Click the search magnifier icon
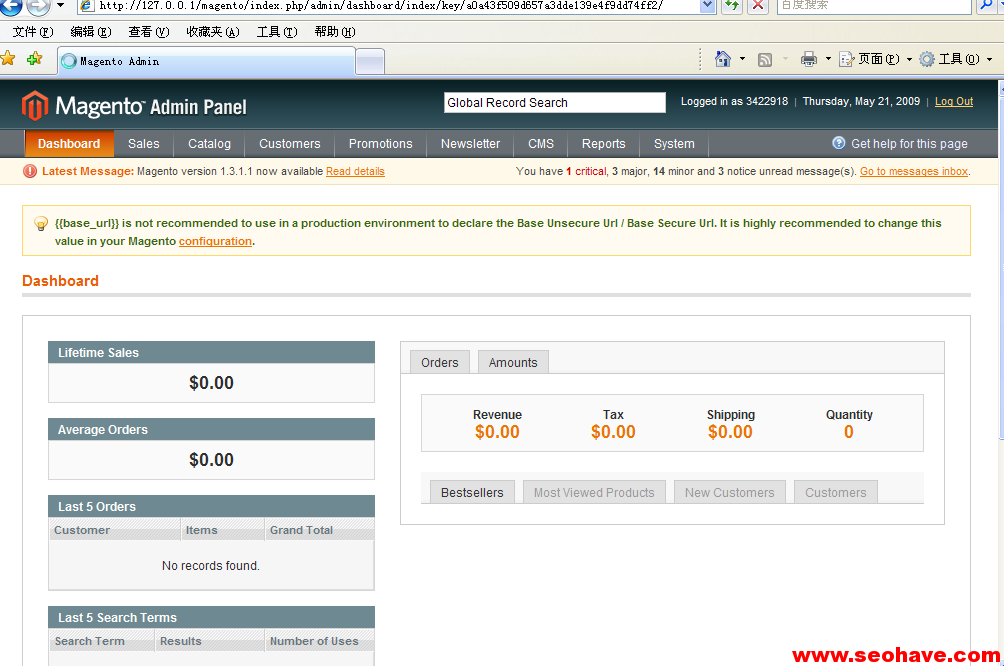This screenshot has height=666, width=1004. coord(986,6)
